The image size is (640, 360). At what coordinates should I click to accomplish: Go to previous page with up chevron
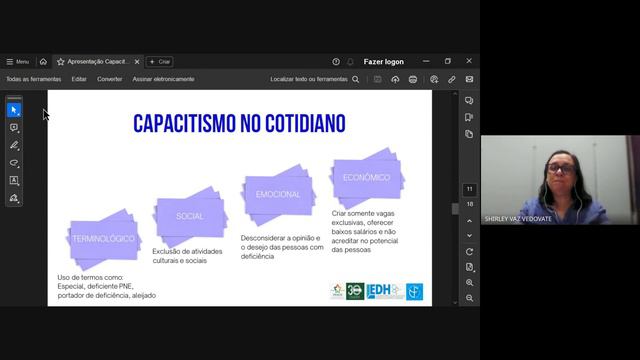(x=469, y=221)
